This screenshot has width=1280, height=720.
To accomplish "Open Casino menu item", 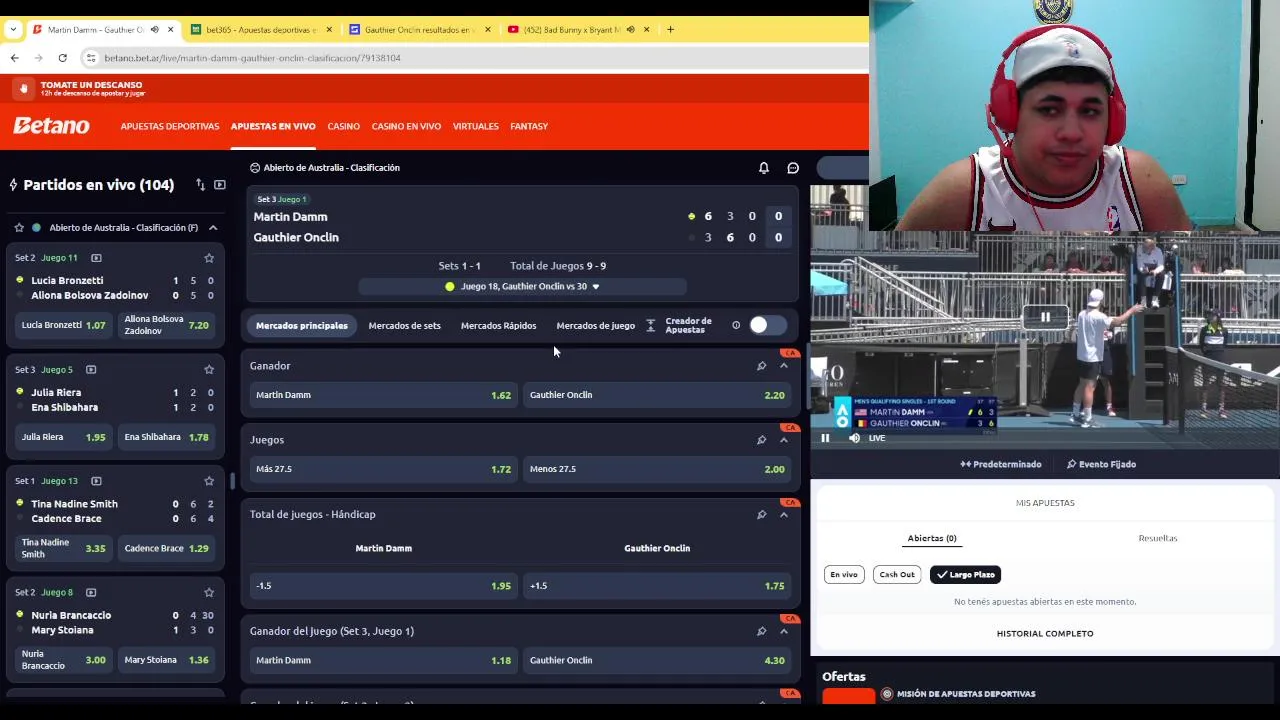I will tap(343, 126).
